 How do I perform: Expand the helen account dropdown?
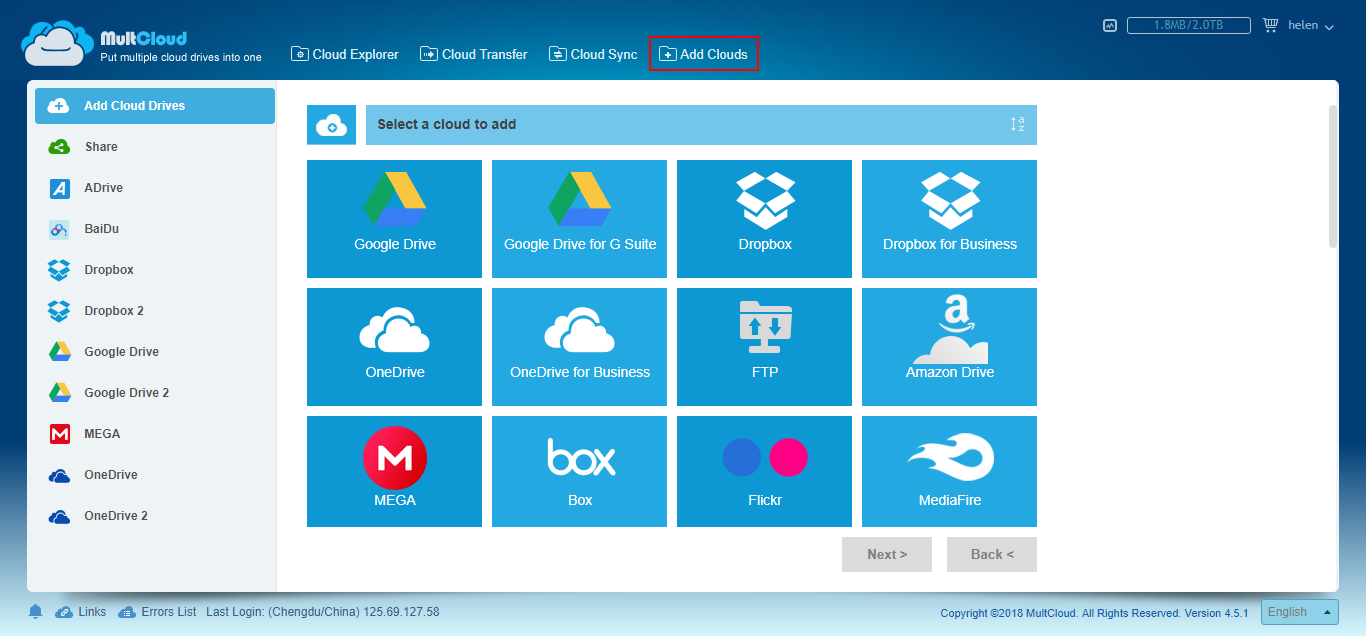point(1311,26)
